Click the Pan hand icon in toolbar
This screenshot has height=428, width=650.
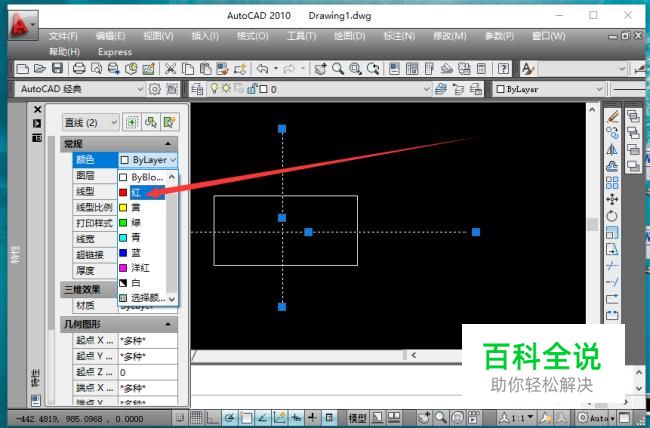pyautogui.click(x=320, y=68)
